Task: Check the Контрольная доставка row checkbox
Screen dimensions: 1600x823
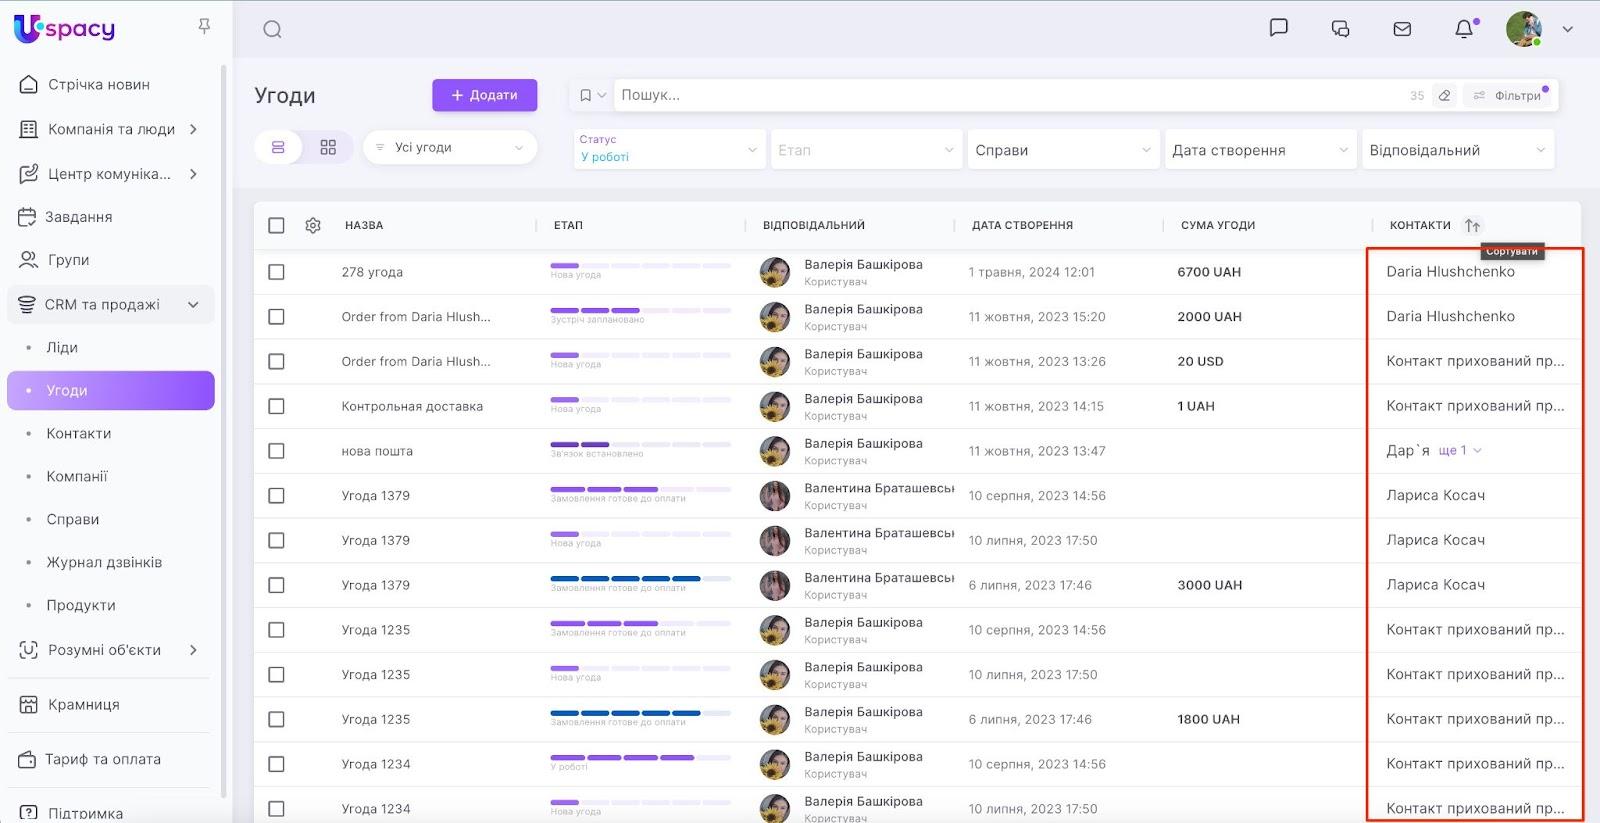Action: [277, 406]
